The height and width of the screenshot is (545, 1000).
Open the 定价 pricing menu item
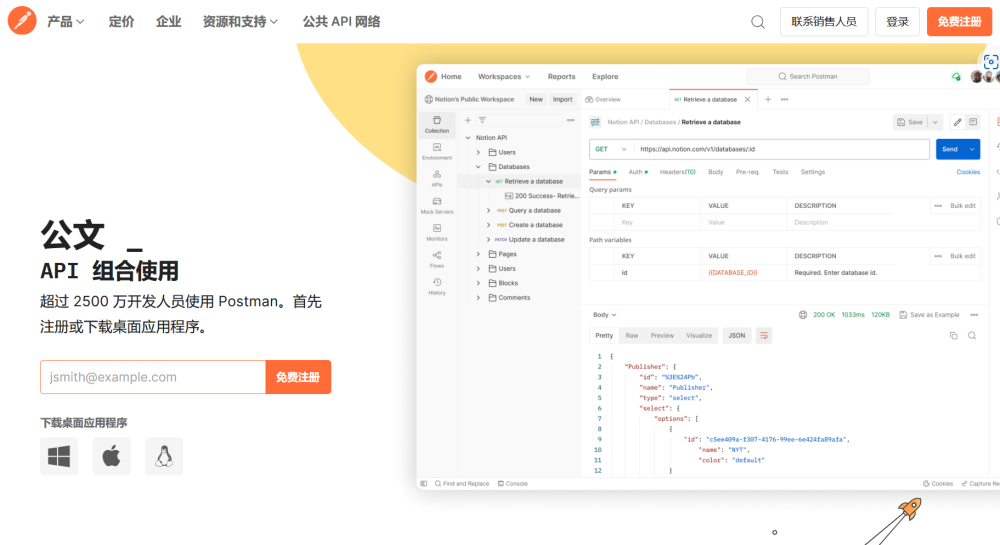point(121,22)
